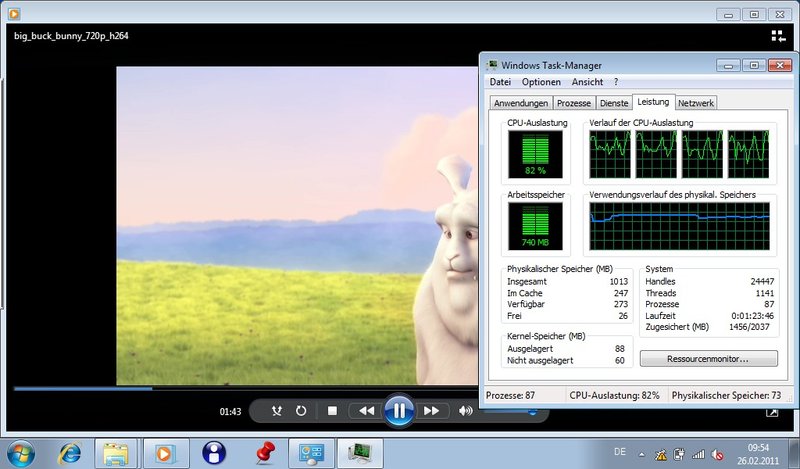
Task: Click the warning flag tray icon
Action: coord(661,454)
